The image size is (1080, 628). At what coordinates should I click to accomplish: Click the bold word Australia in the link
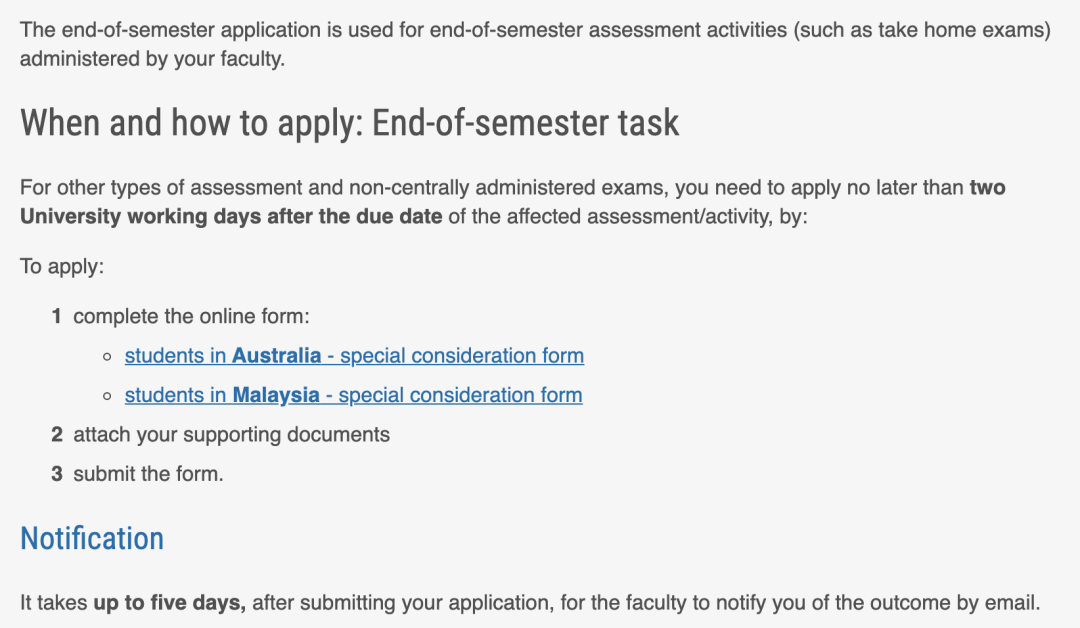tap(276, 355)
